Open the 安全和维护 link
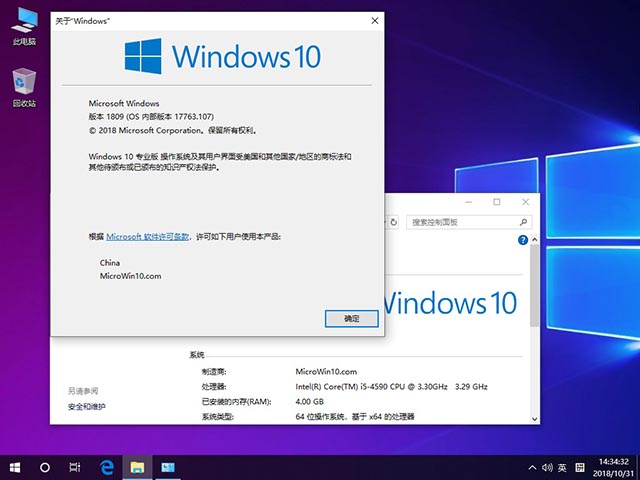This screenshot has height=480, width=640. coord(87,407)
